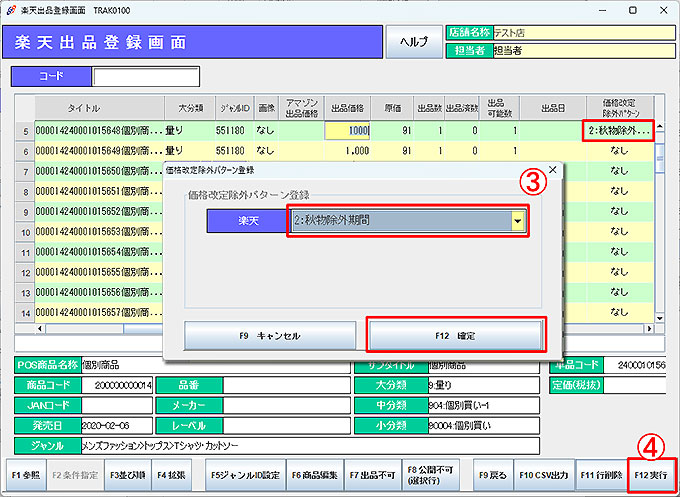The height and width of the screenshot is (497, 680).
Task: Click F3 並び順 function button
Action: 126,473
